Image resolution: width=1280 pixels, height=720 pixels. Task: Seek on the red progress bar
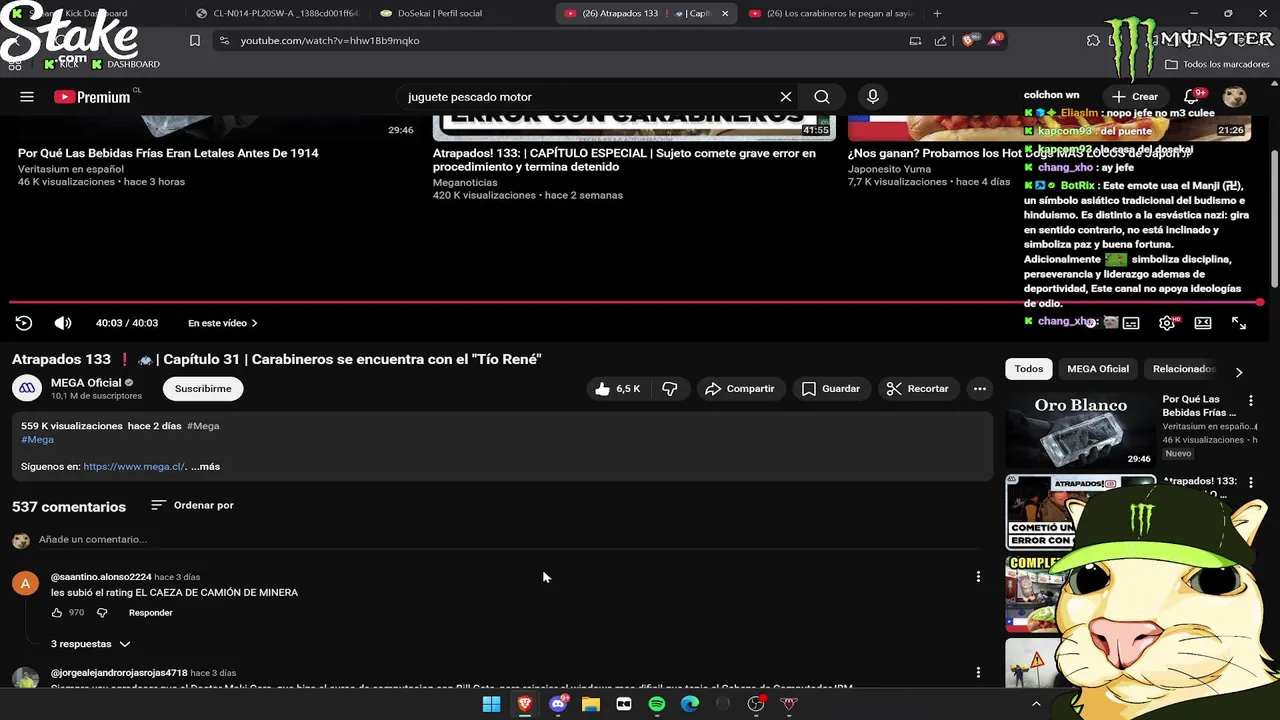coord(635,301)
